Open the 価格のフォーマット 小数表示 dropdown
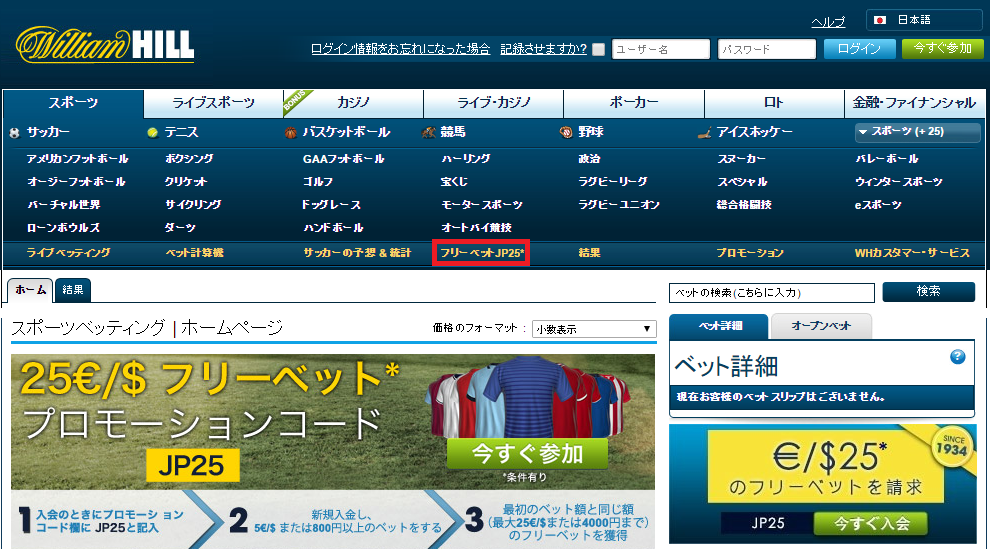The height and width of the screenshot is (549, 990). pos(594,329)
